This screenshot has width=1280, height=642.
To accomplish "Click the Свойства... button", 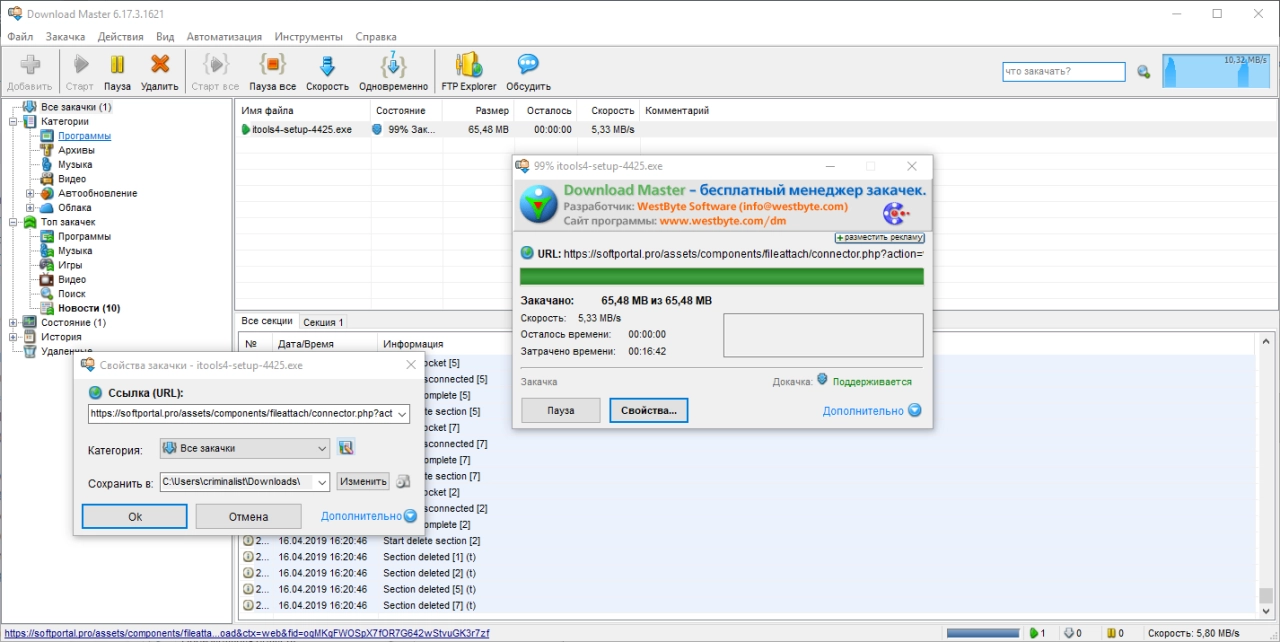I will (x=649, y=410).
